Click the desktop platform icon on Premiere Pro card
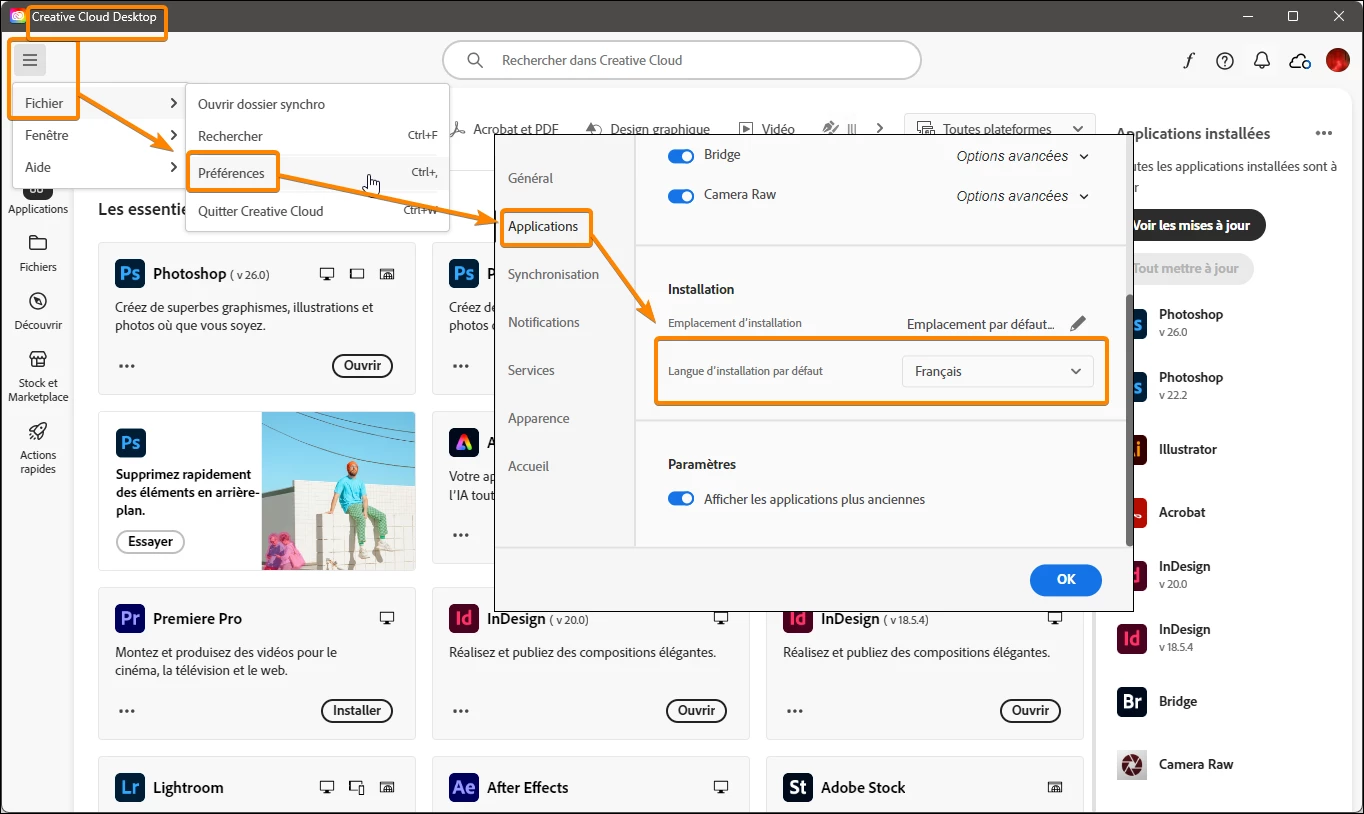This screenshot has height=814, width=1364. 387,619
